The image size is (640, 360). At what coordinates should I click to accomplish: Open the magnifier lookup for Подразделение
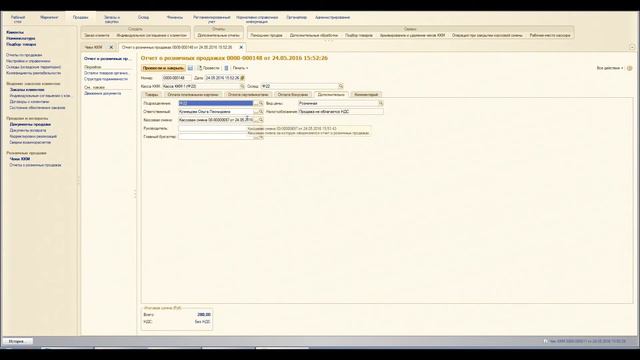point(261,103)
